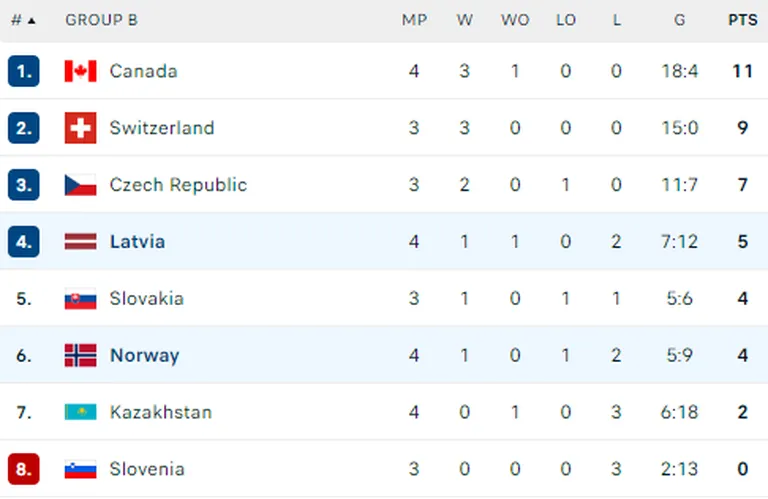This screenshot has width=768, height=499.
Task: Click the Canada flag icon
Action: point(80,71)
